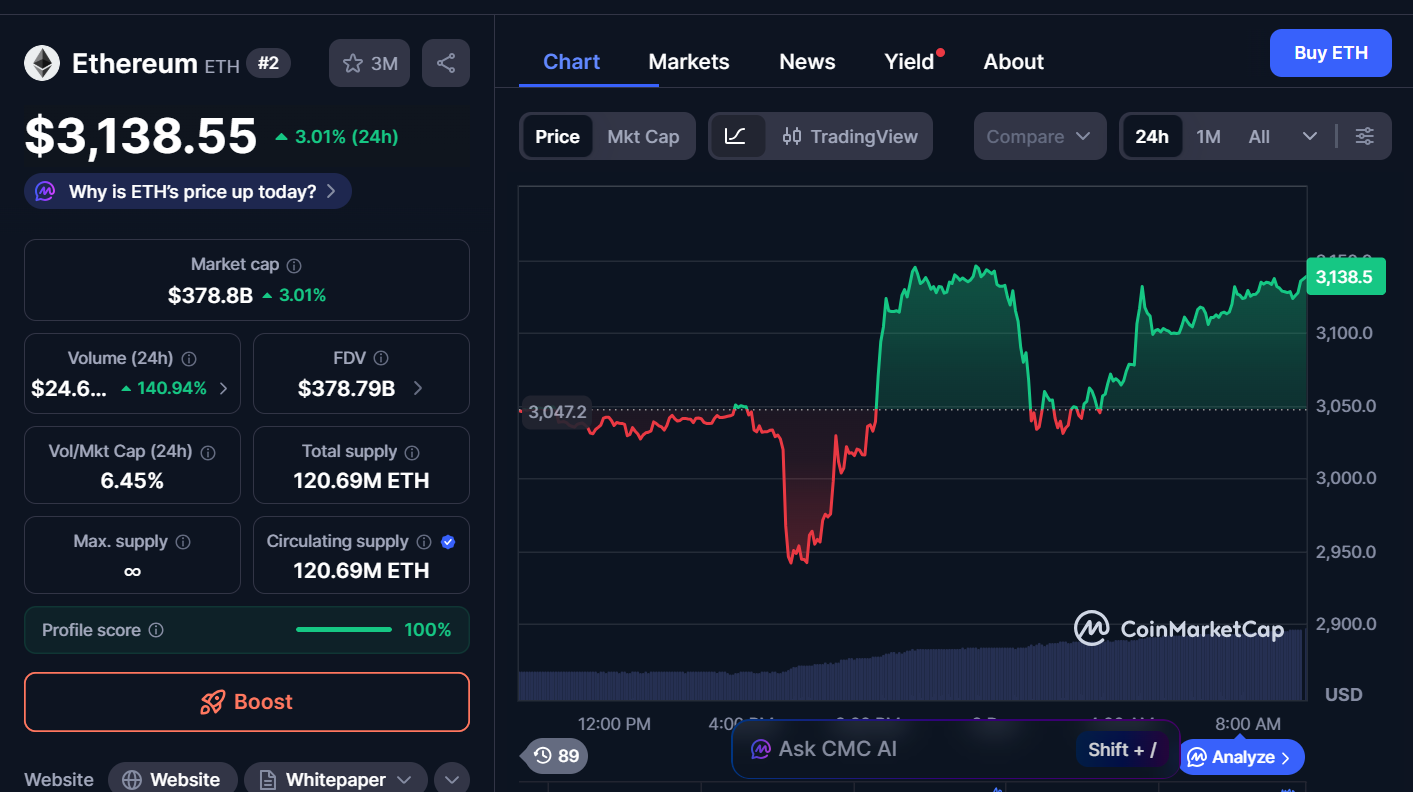Screen dimensions: 1413x792
Task: Open chart settings via the sliders icon
Action: [x=1364, y=136]
